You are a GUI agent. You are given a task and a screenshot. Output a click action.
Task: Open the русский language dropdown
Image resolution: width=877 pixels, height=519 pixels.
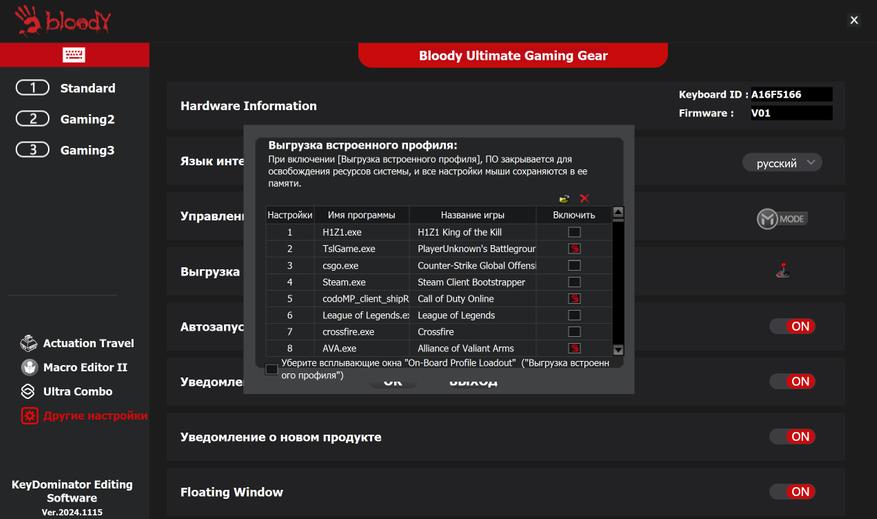782,163
